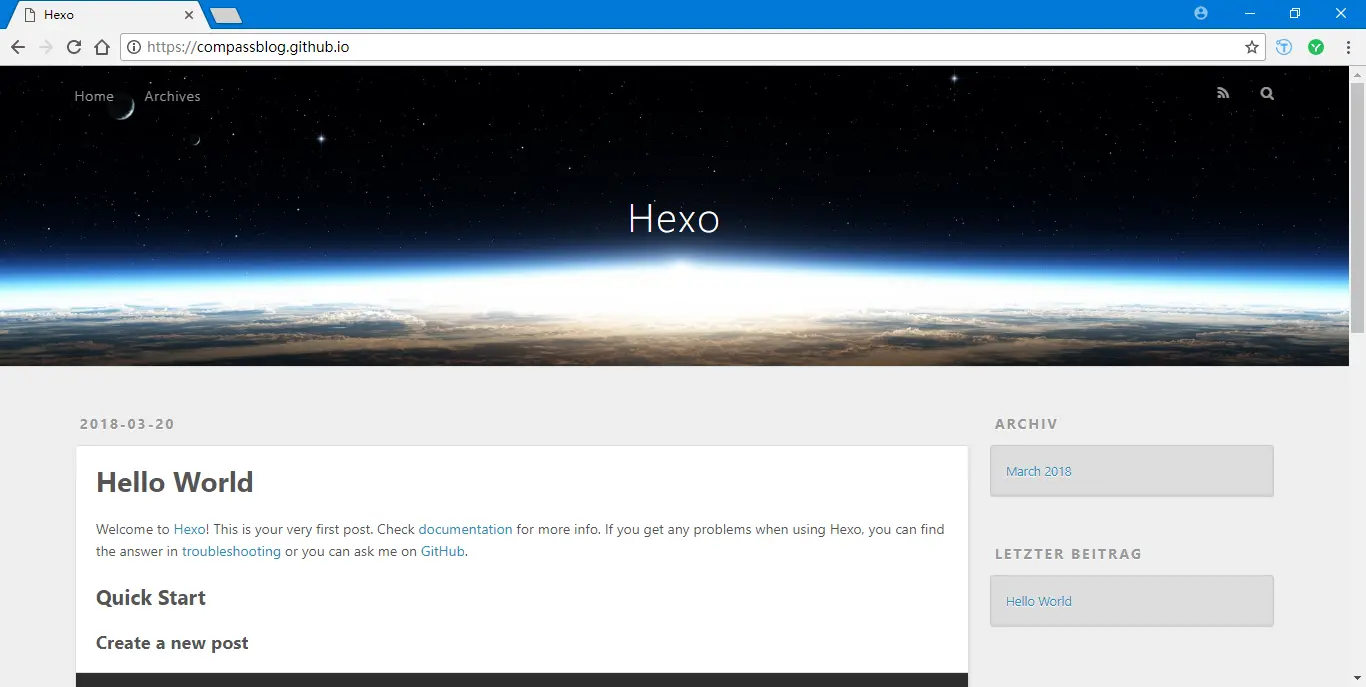The height and width of the screenshot is (687, 1366).
Task: Follow the GitHub link
Action: pos(442,551)
